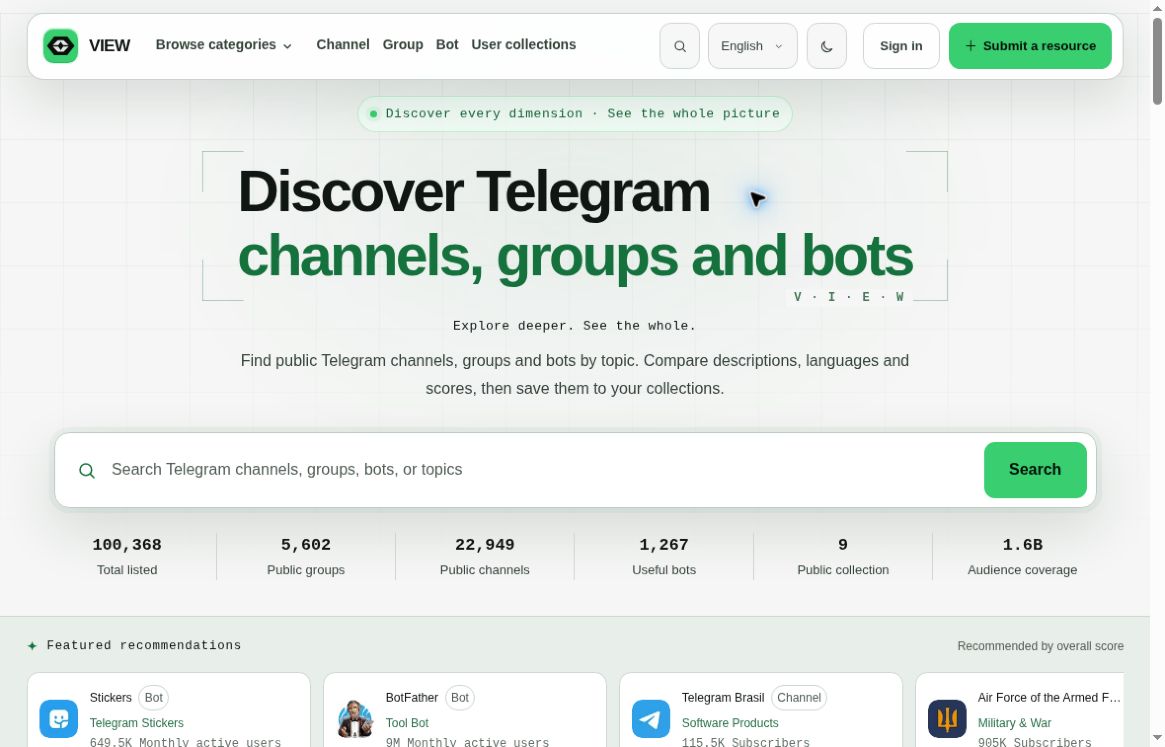Toggle dark mode with the moon icon
The image size is (1165, 747).
click(826, 46)
